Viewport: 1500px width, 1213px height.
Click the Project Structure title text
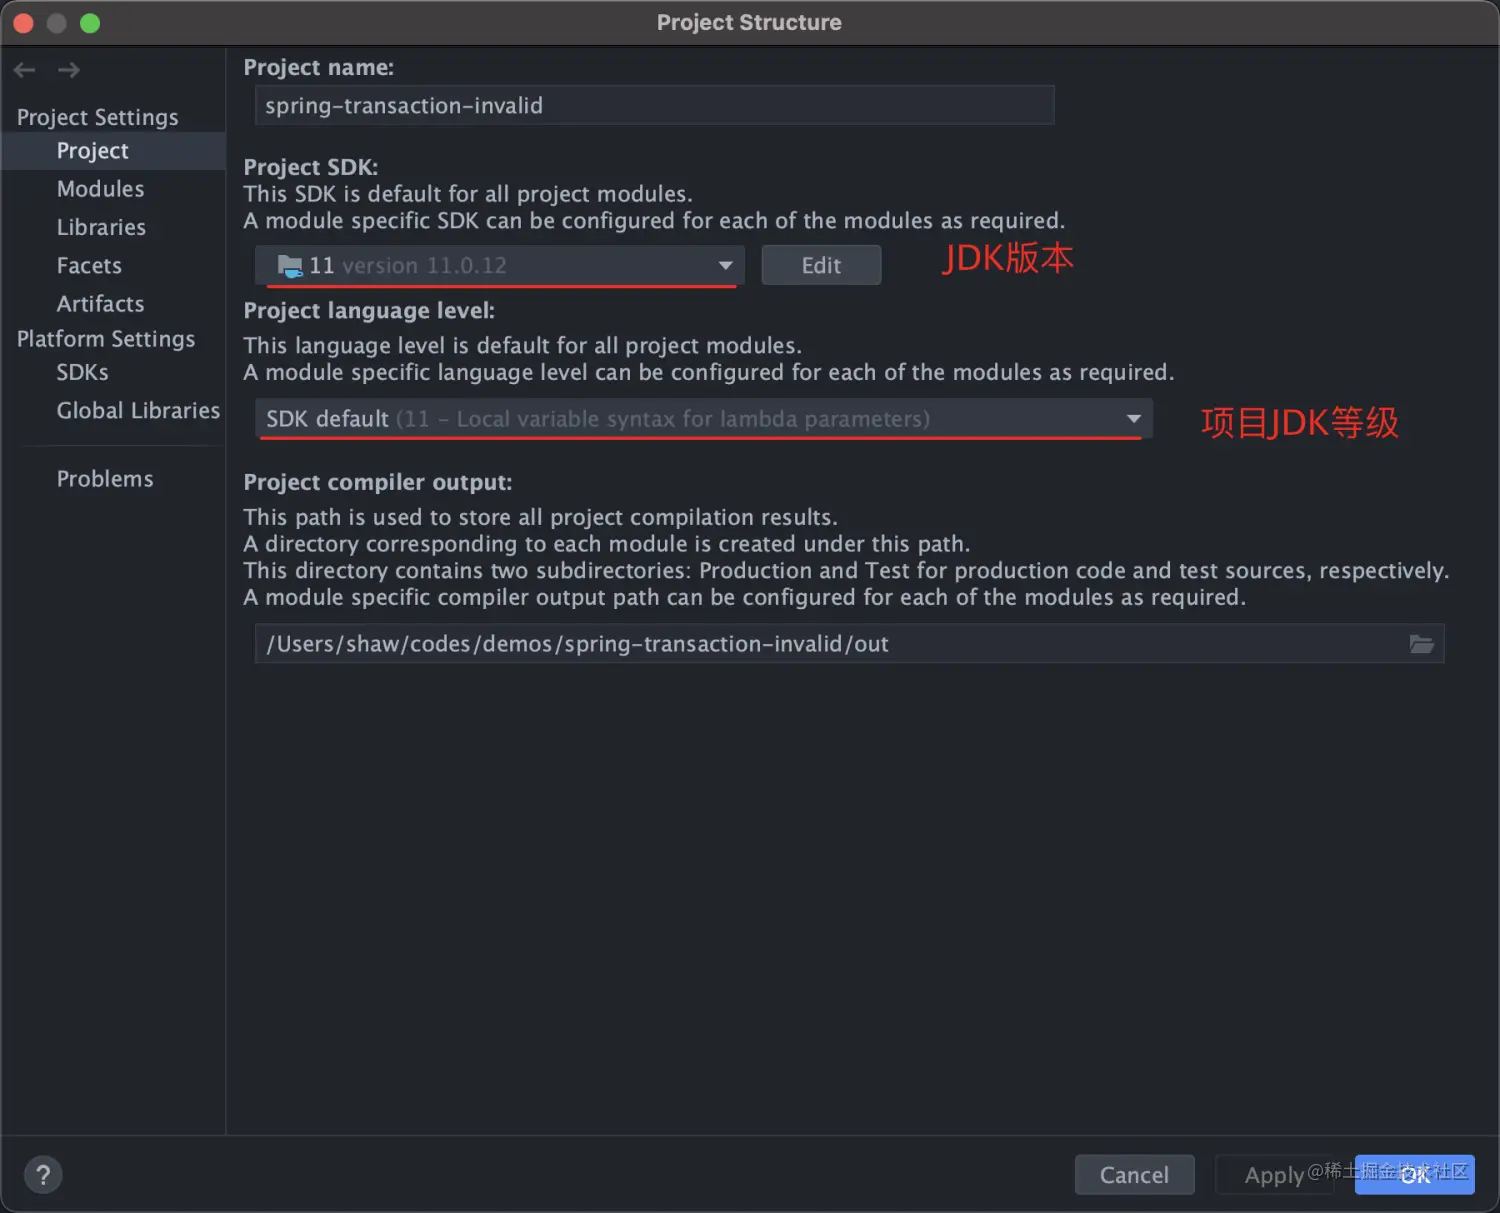click(749, 23)
